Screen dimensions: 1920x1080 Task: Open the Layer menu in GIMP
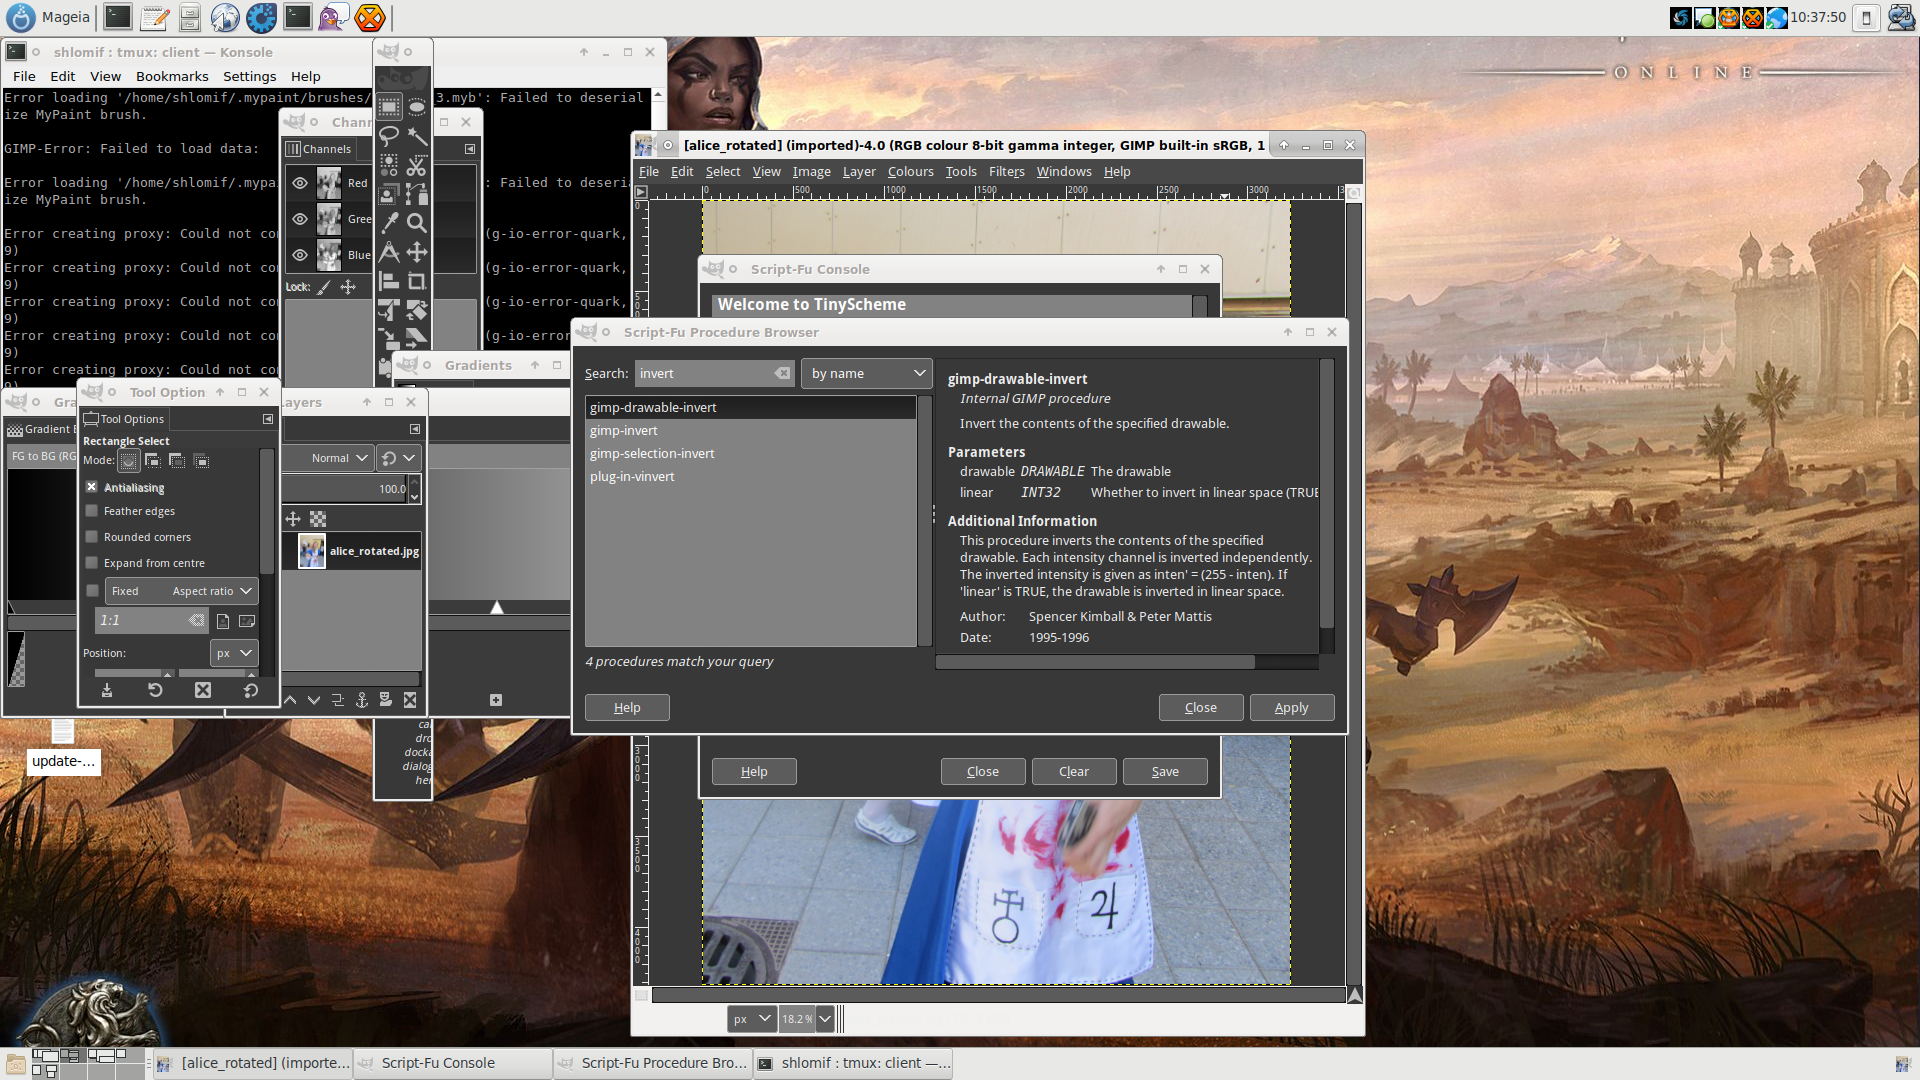[859, 172]
